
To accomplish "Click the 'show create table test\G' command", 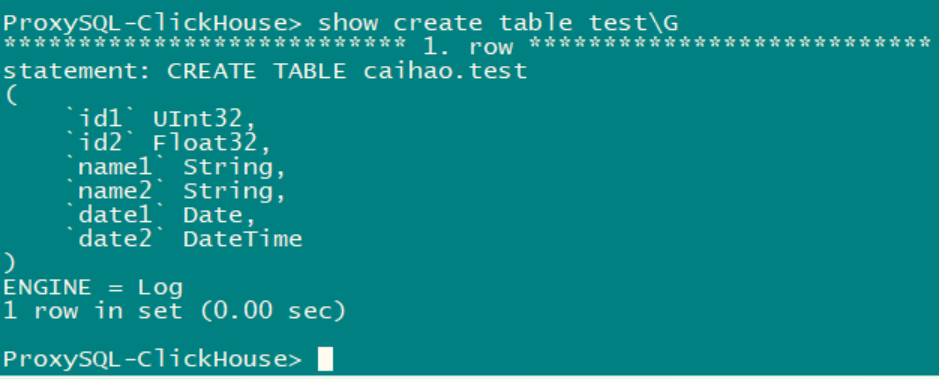I will (498, 23).
